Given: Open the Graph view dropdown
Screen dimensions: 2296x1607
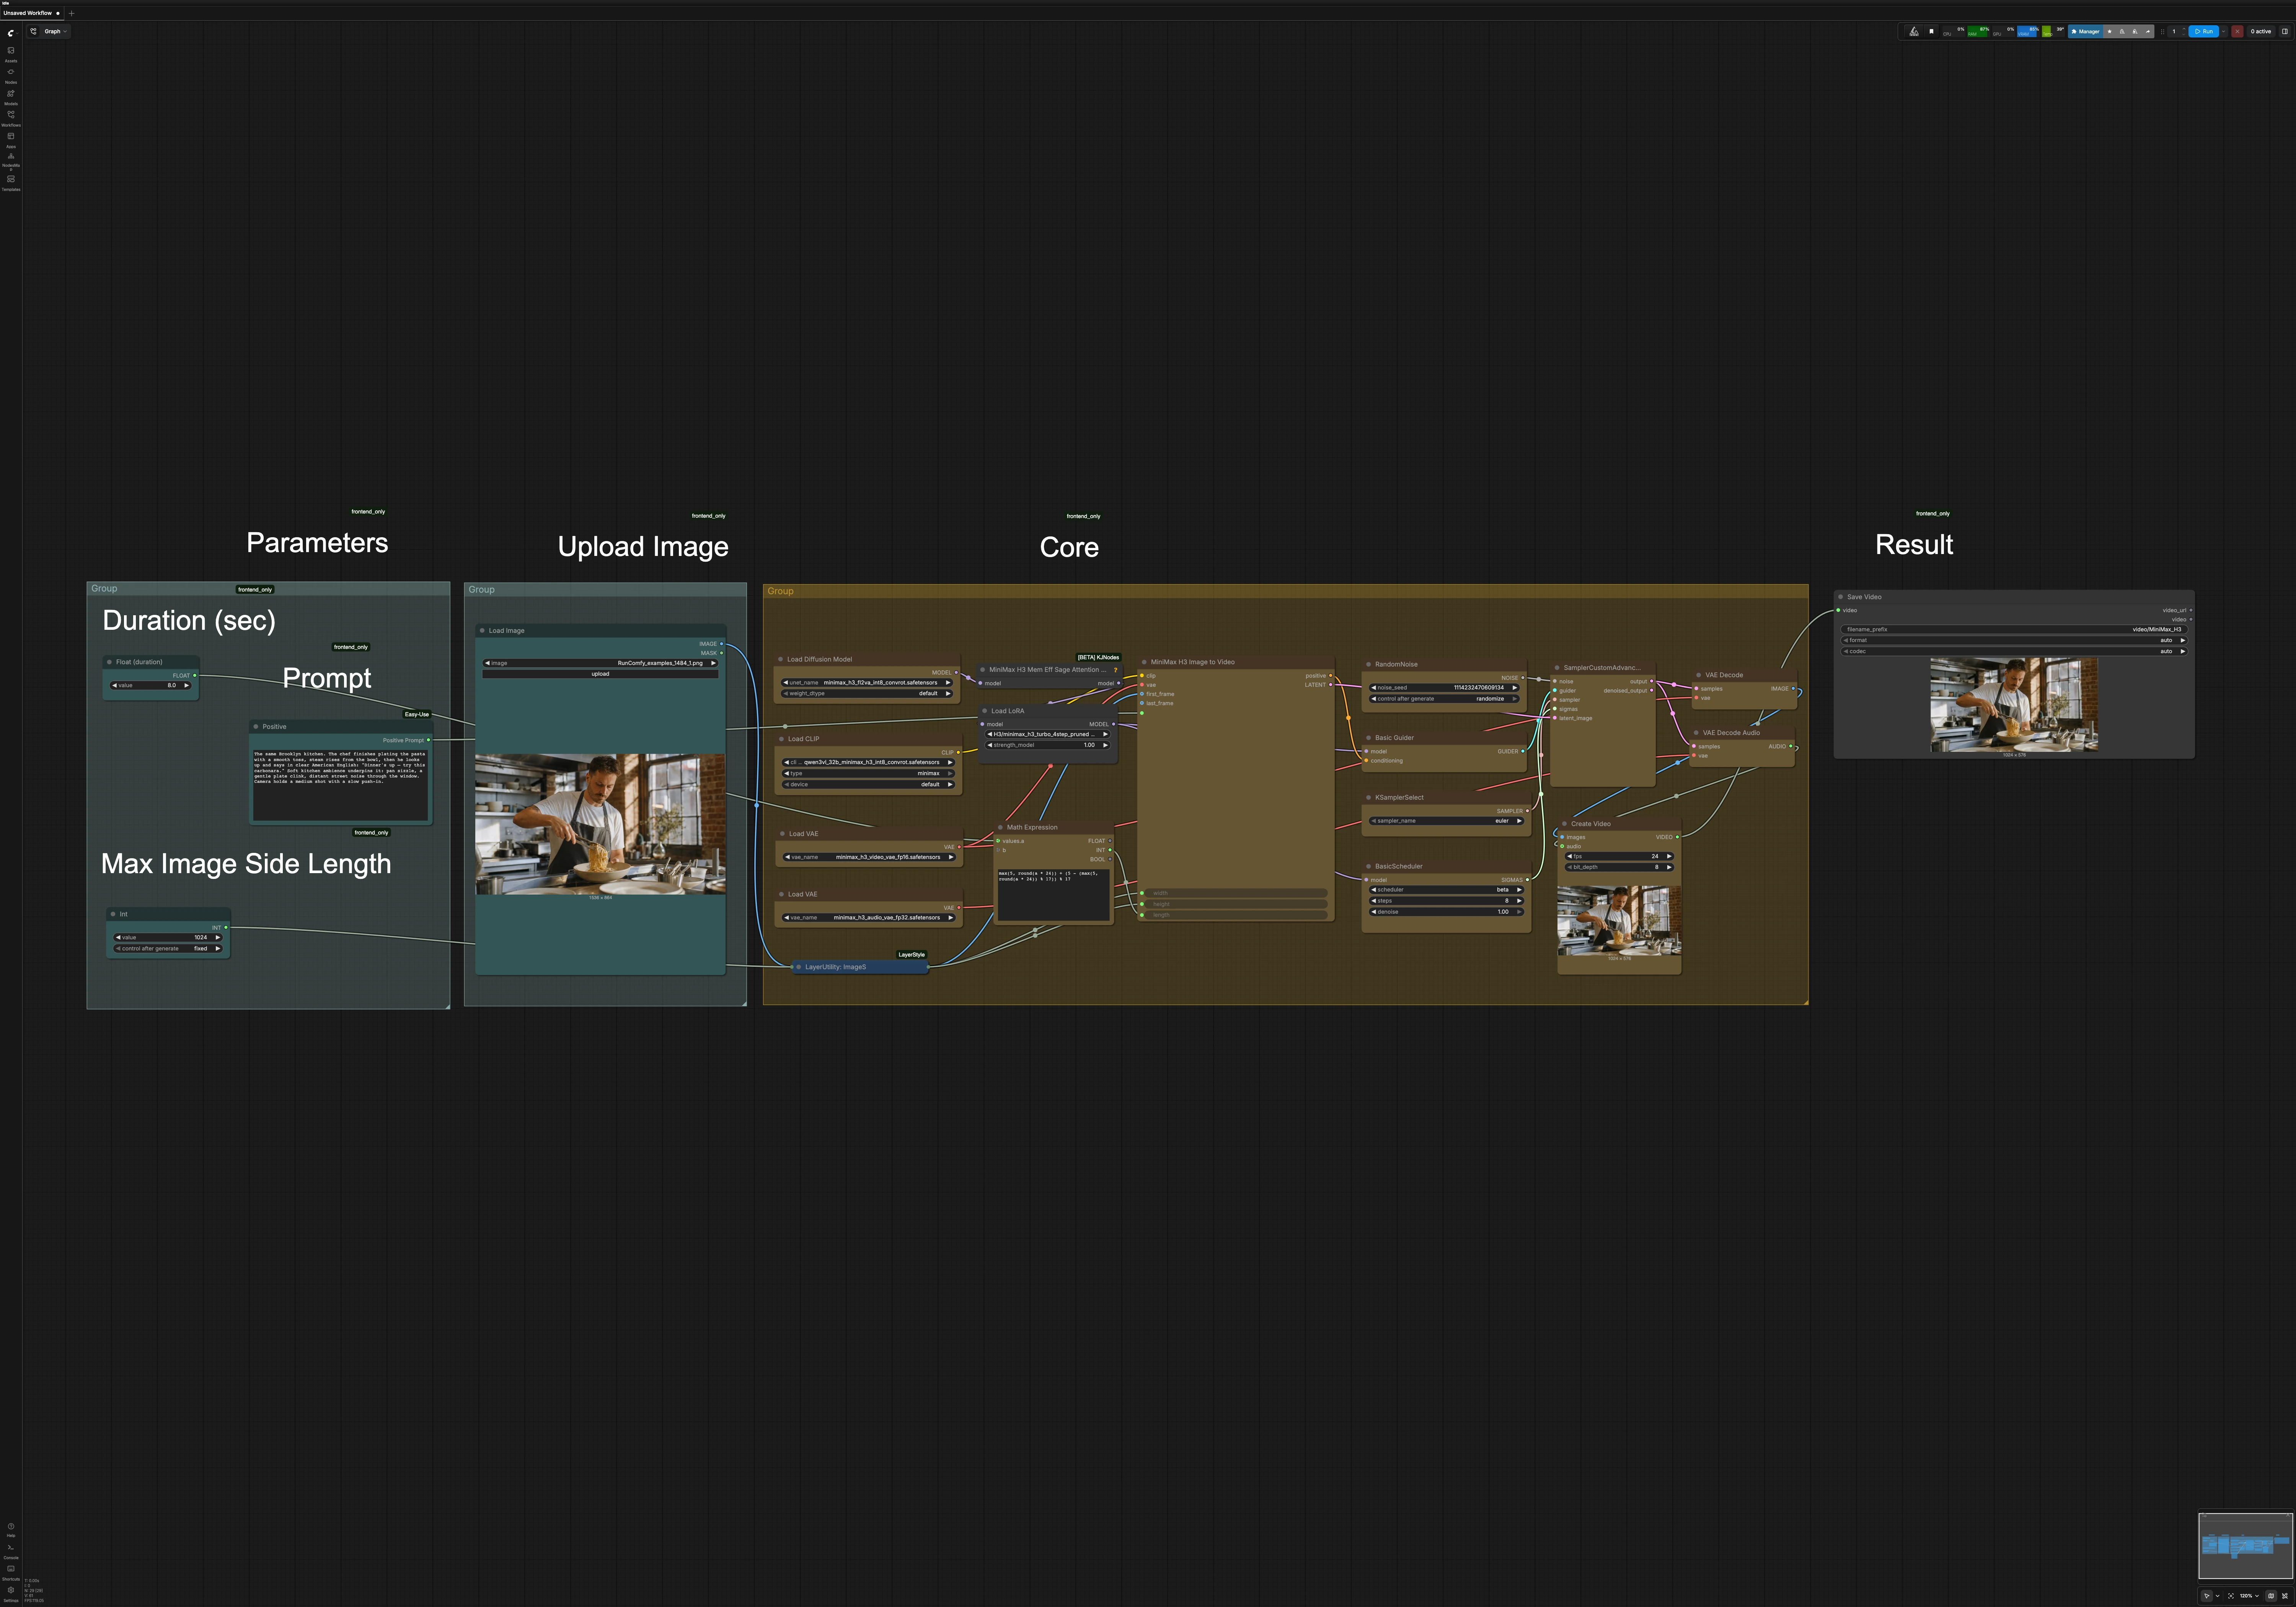Looking at the screenshot, I should pyautogui.click(x=55, y=31).
